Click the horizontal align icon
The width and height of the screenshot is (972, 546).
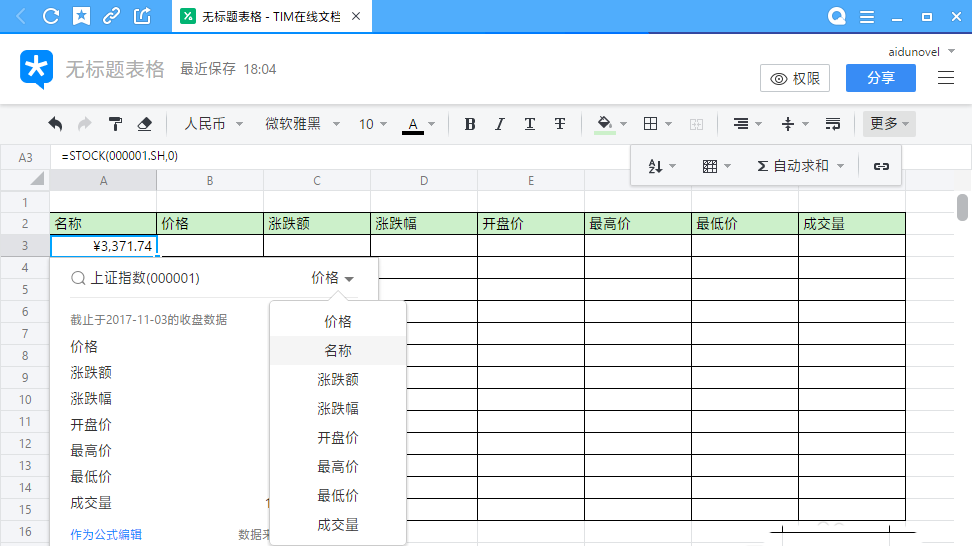(741, 124)
